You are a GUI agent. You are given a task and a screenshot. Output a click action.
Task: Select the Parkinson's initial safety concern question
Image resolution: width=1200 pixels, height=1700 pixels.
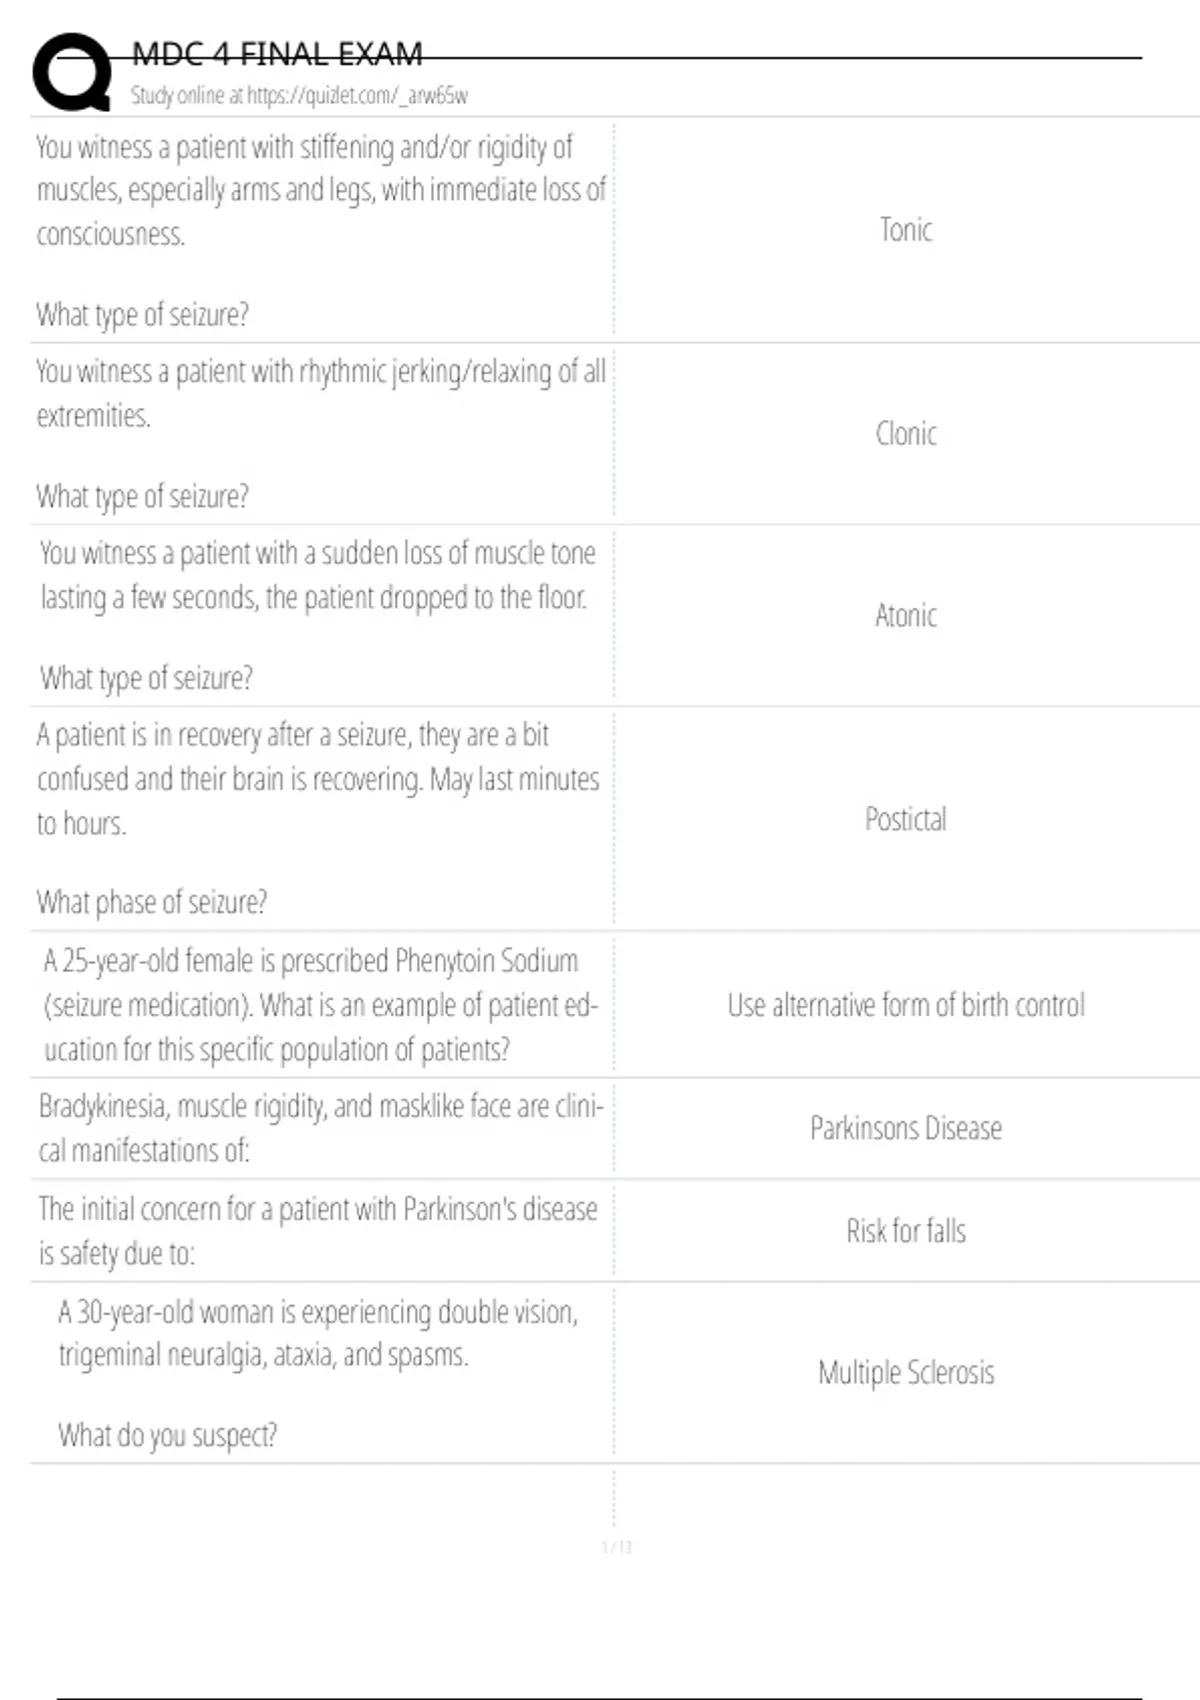click(x=317, y=1230)
